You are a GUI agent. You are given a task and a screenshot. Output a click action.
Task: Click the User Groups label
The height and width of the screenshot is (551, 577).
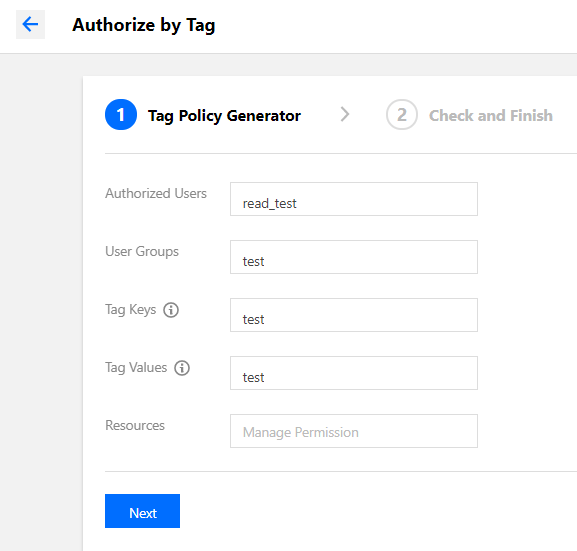[x=142, y=252]
